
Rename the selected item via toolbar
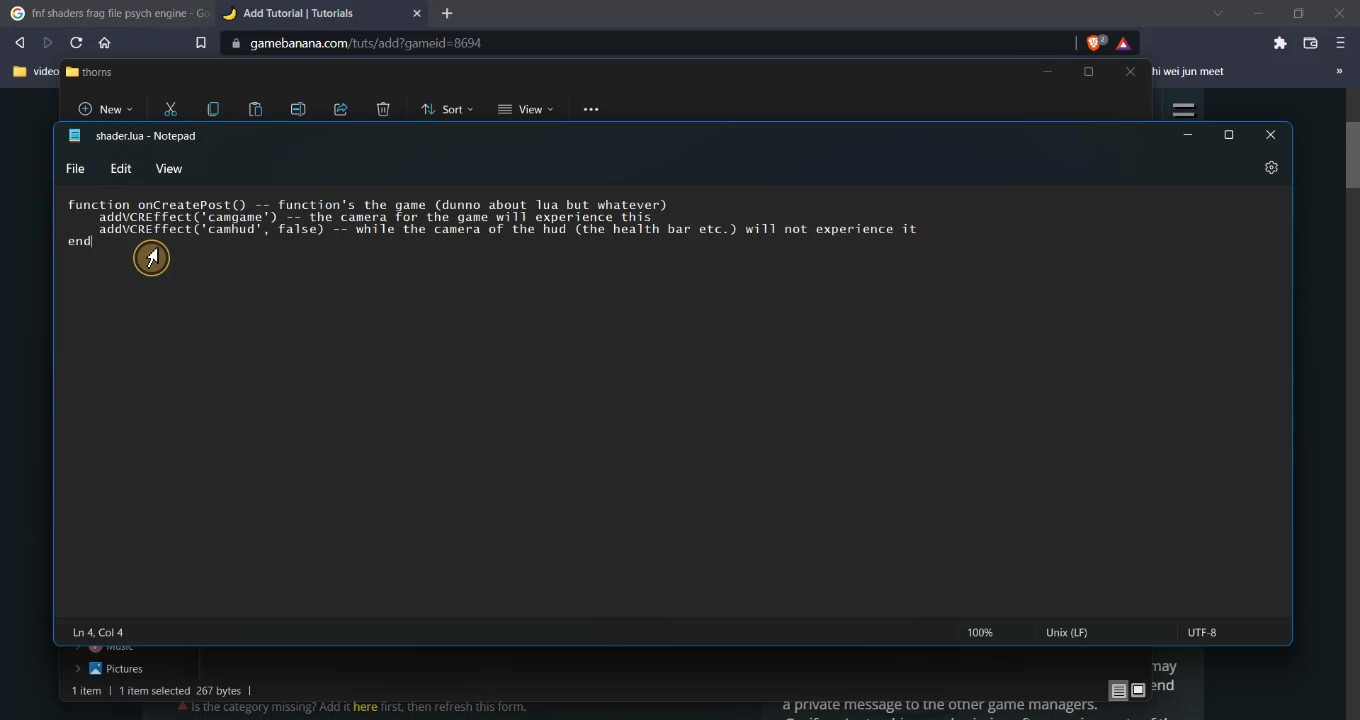click(x=298, y=108)
